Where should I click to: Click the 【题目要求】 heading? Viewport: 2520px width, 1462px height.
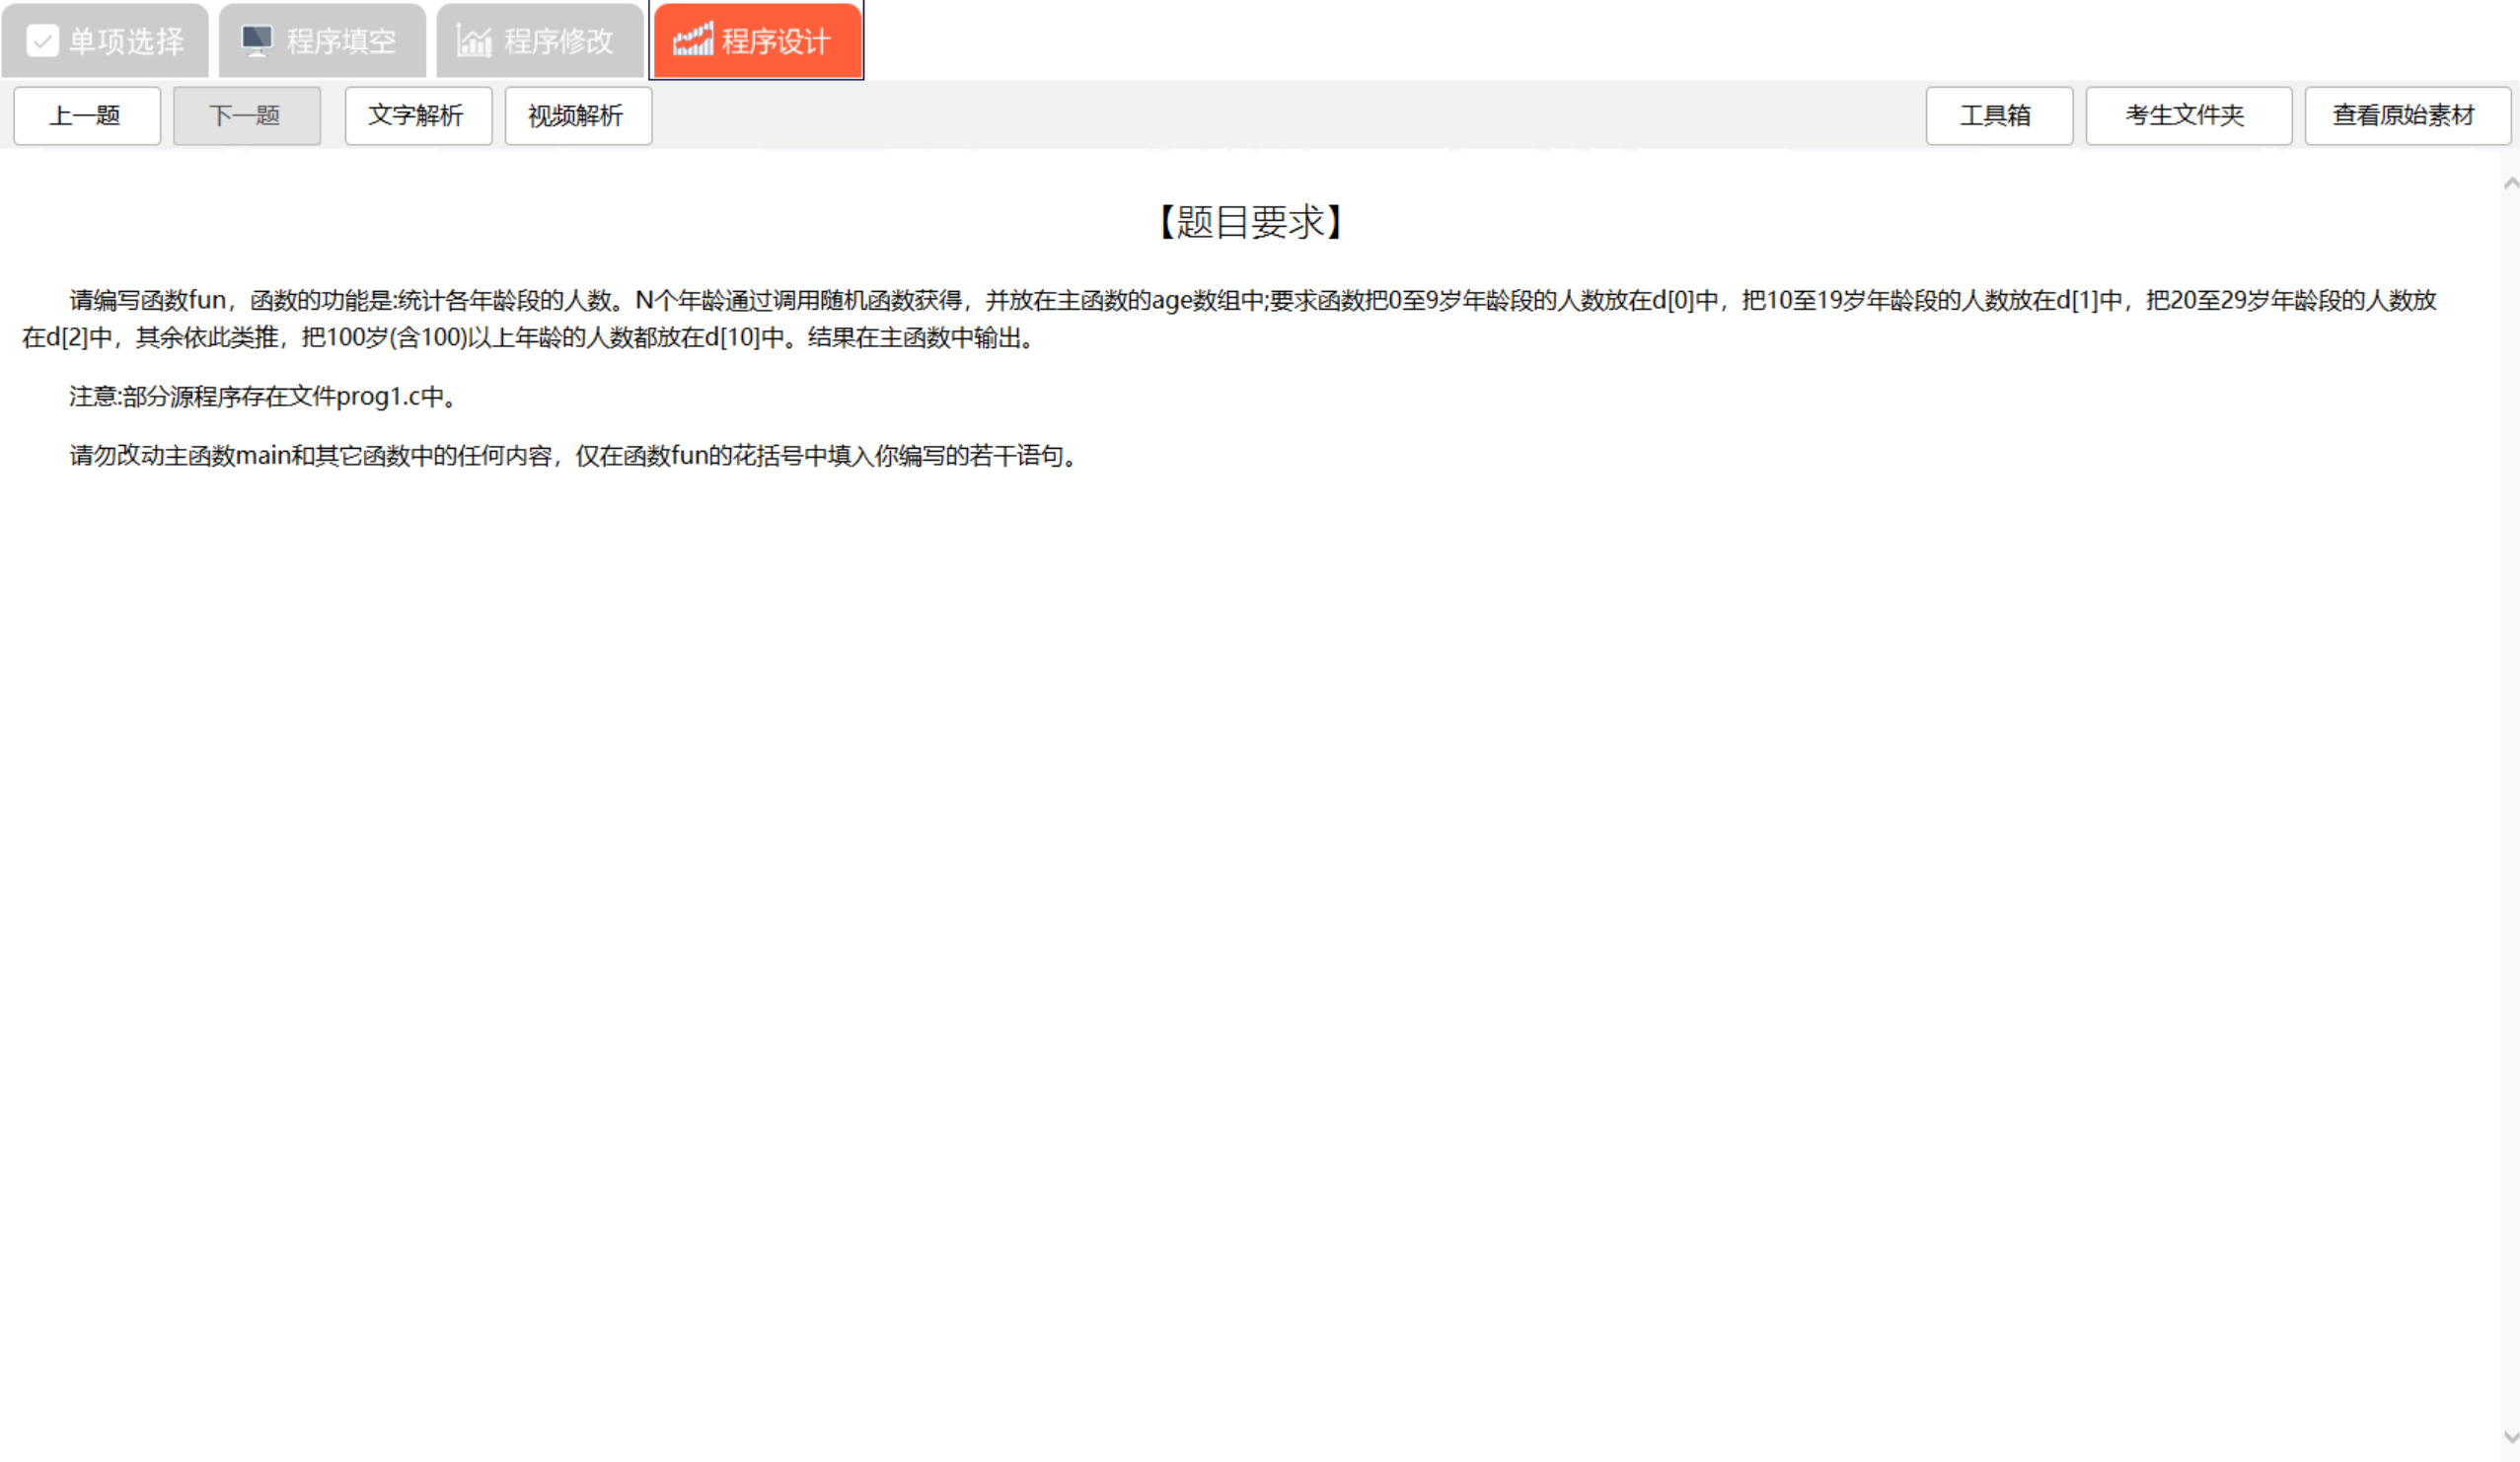1250,222
